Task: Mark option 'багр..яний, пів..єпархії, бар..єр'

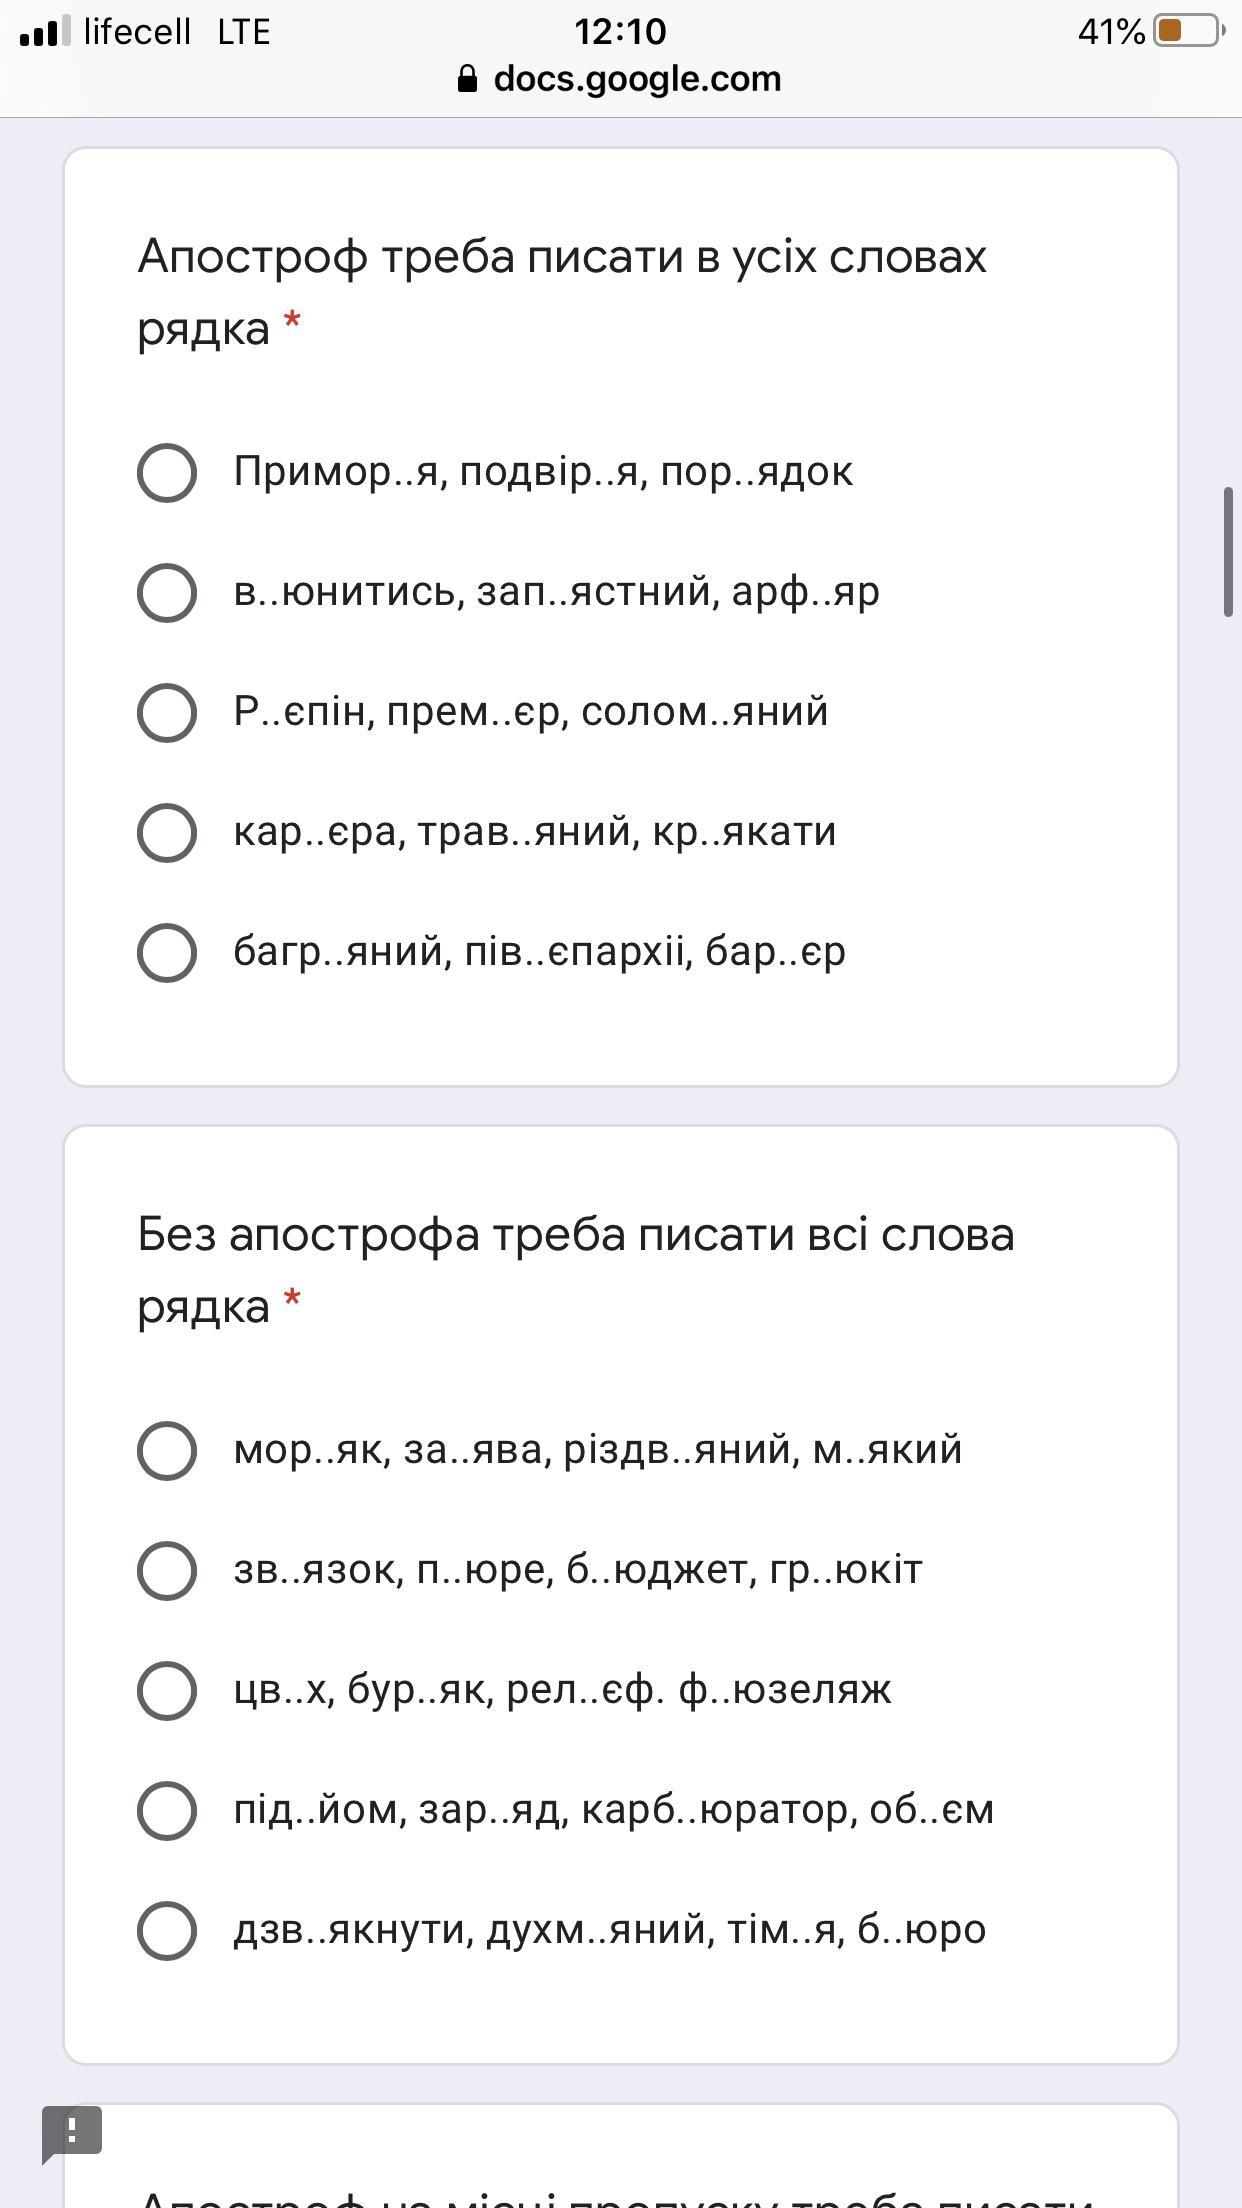Action: click(166, 952)
